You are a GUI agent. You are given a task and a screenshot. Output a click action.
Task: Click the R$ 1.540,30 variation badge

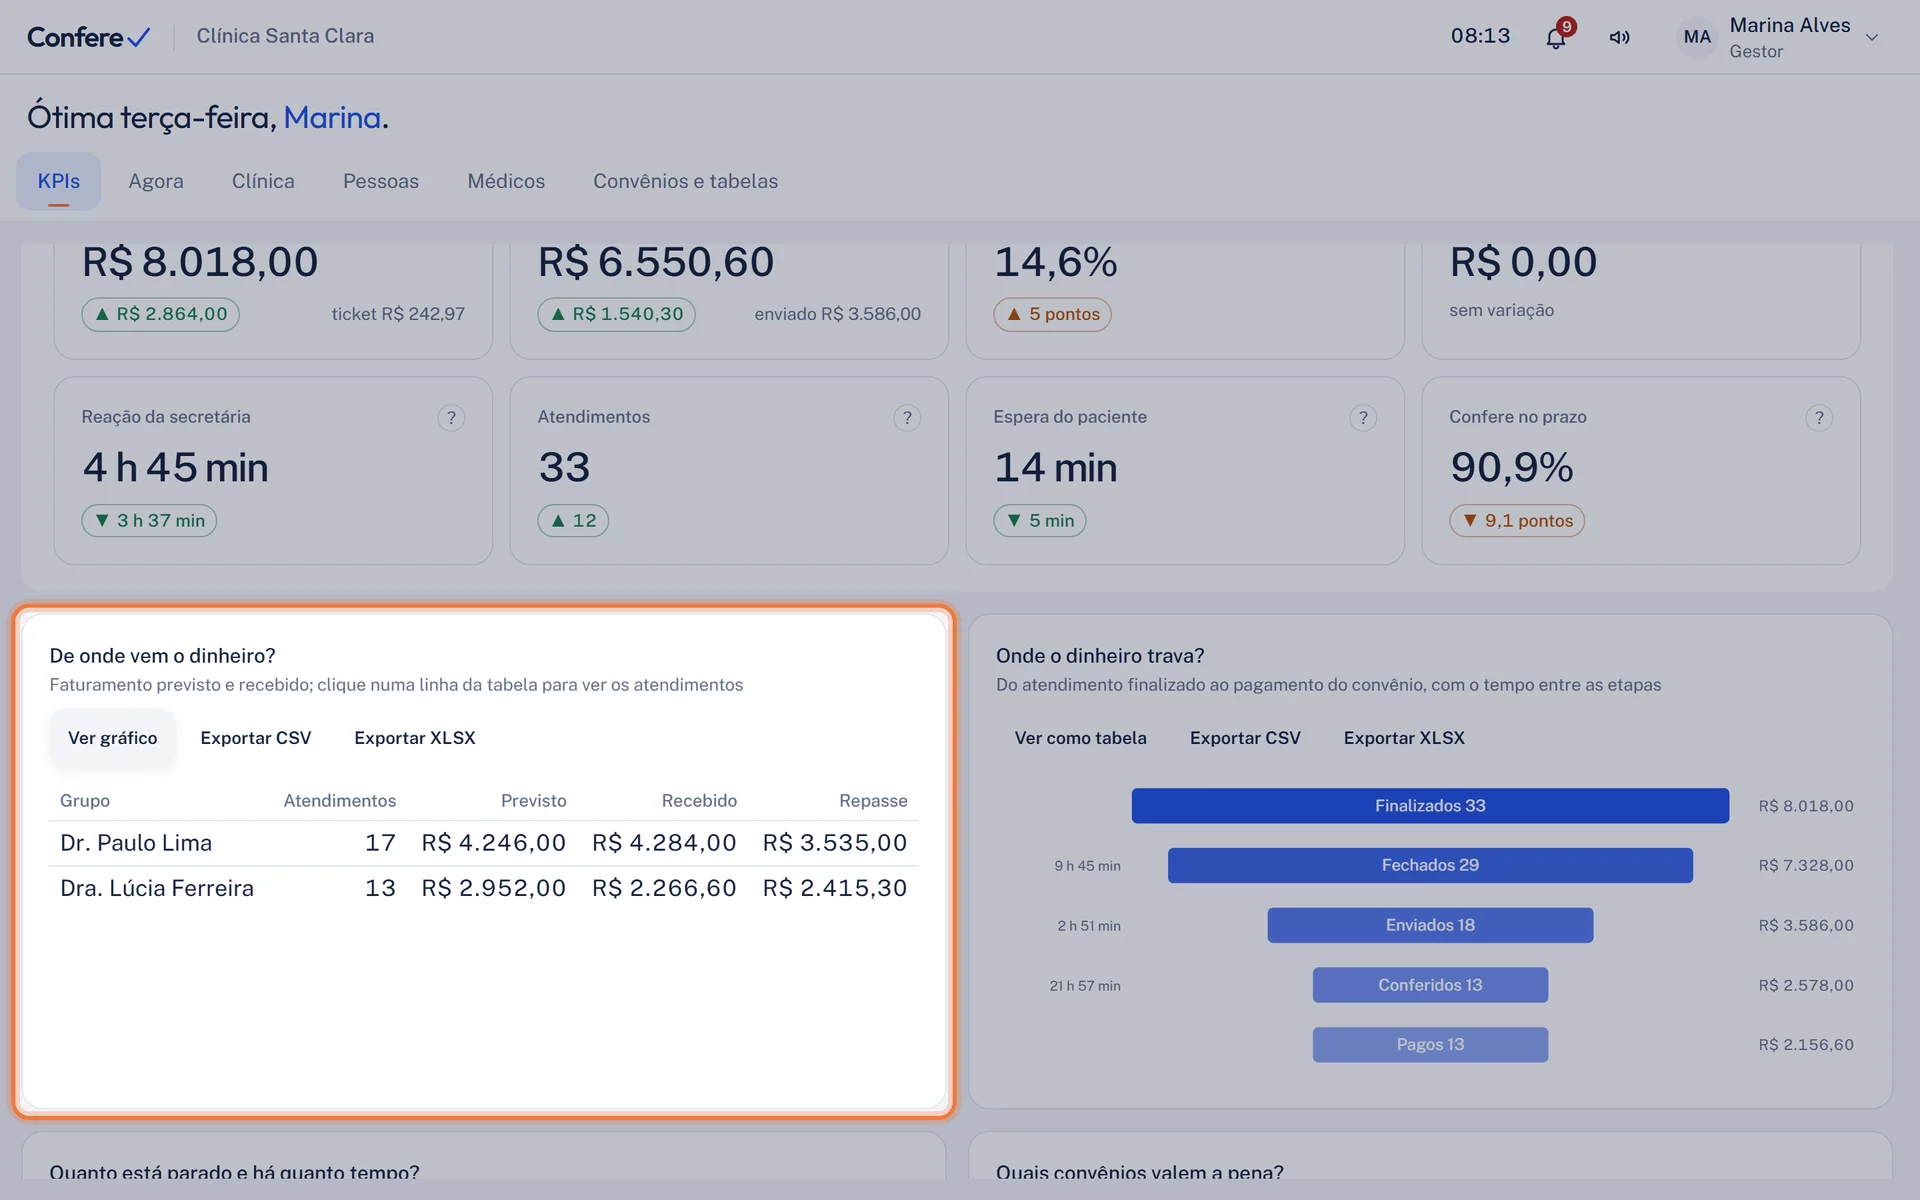tap(616, 314)
